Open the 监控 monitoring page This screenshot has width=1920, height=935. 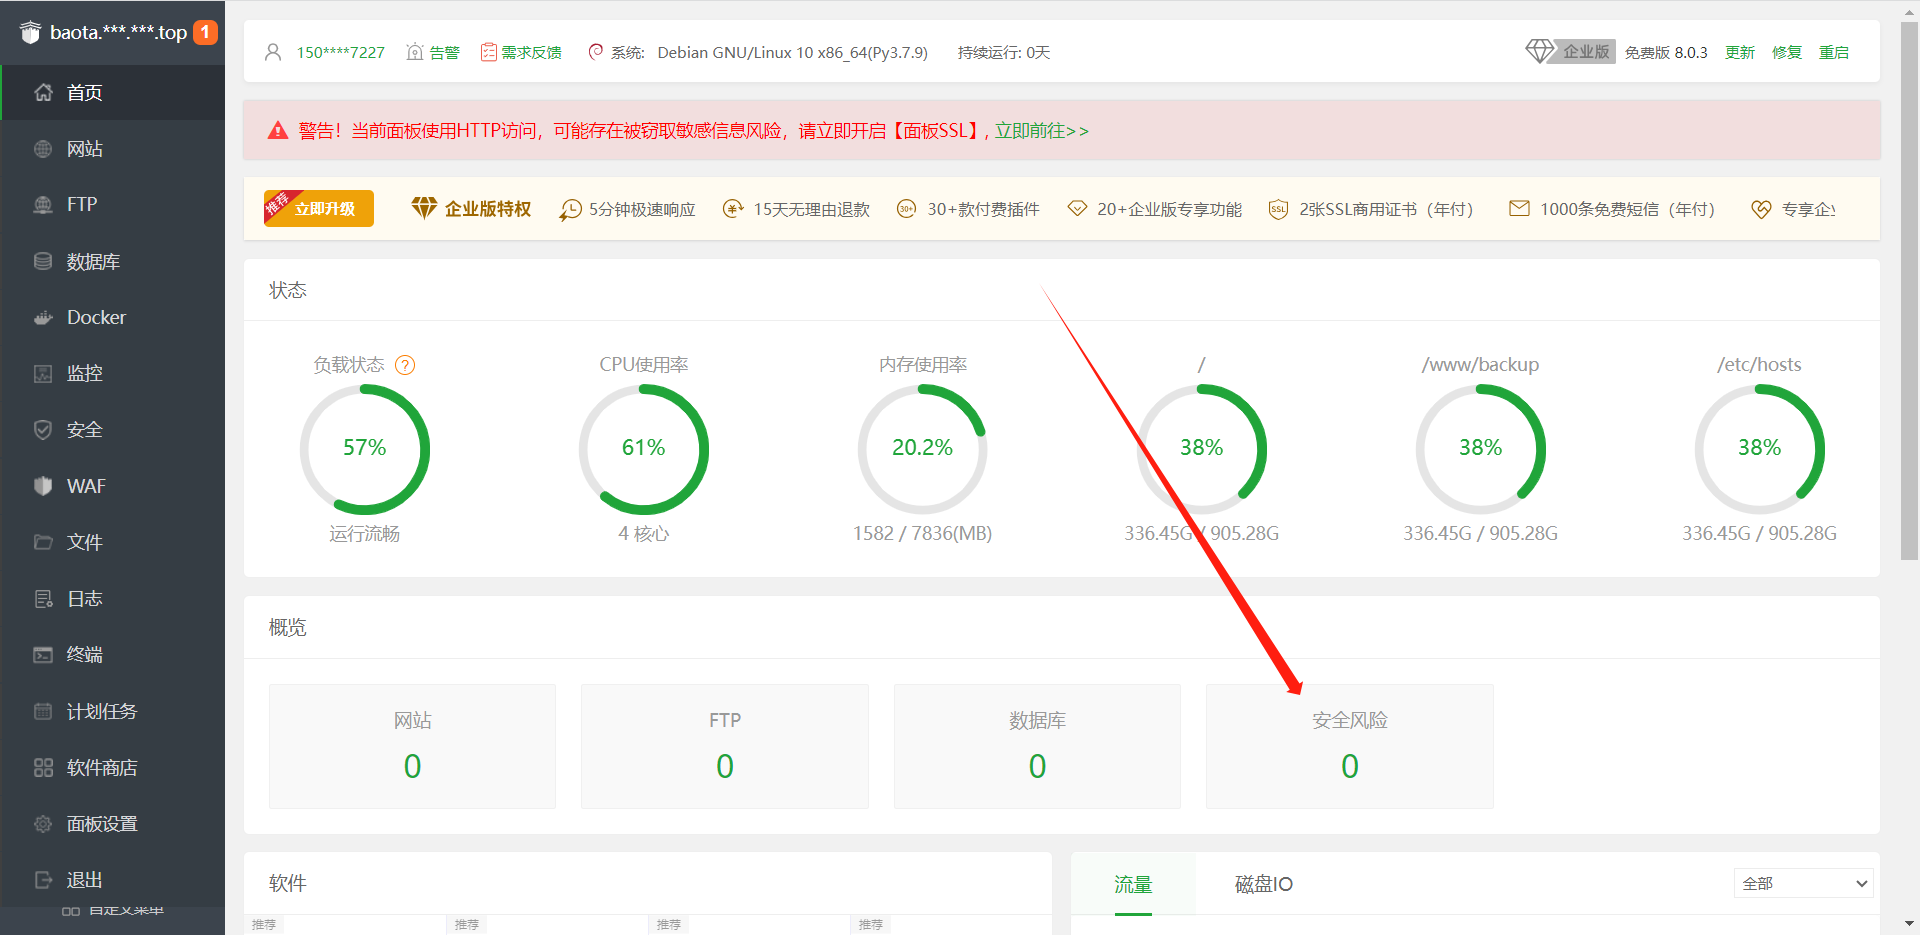point(85,373)
